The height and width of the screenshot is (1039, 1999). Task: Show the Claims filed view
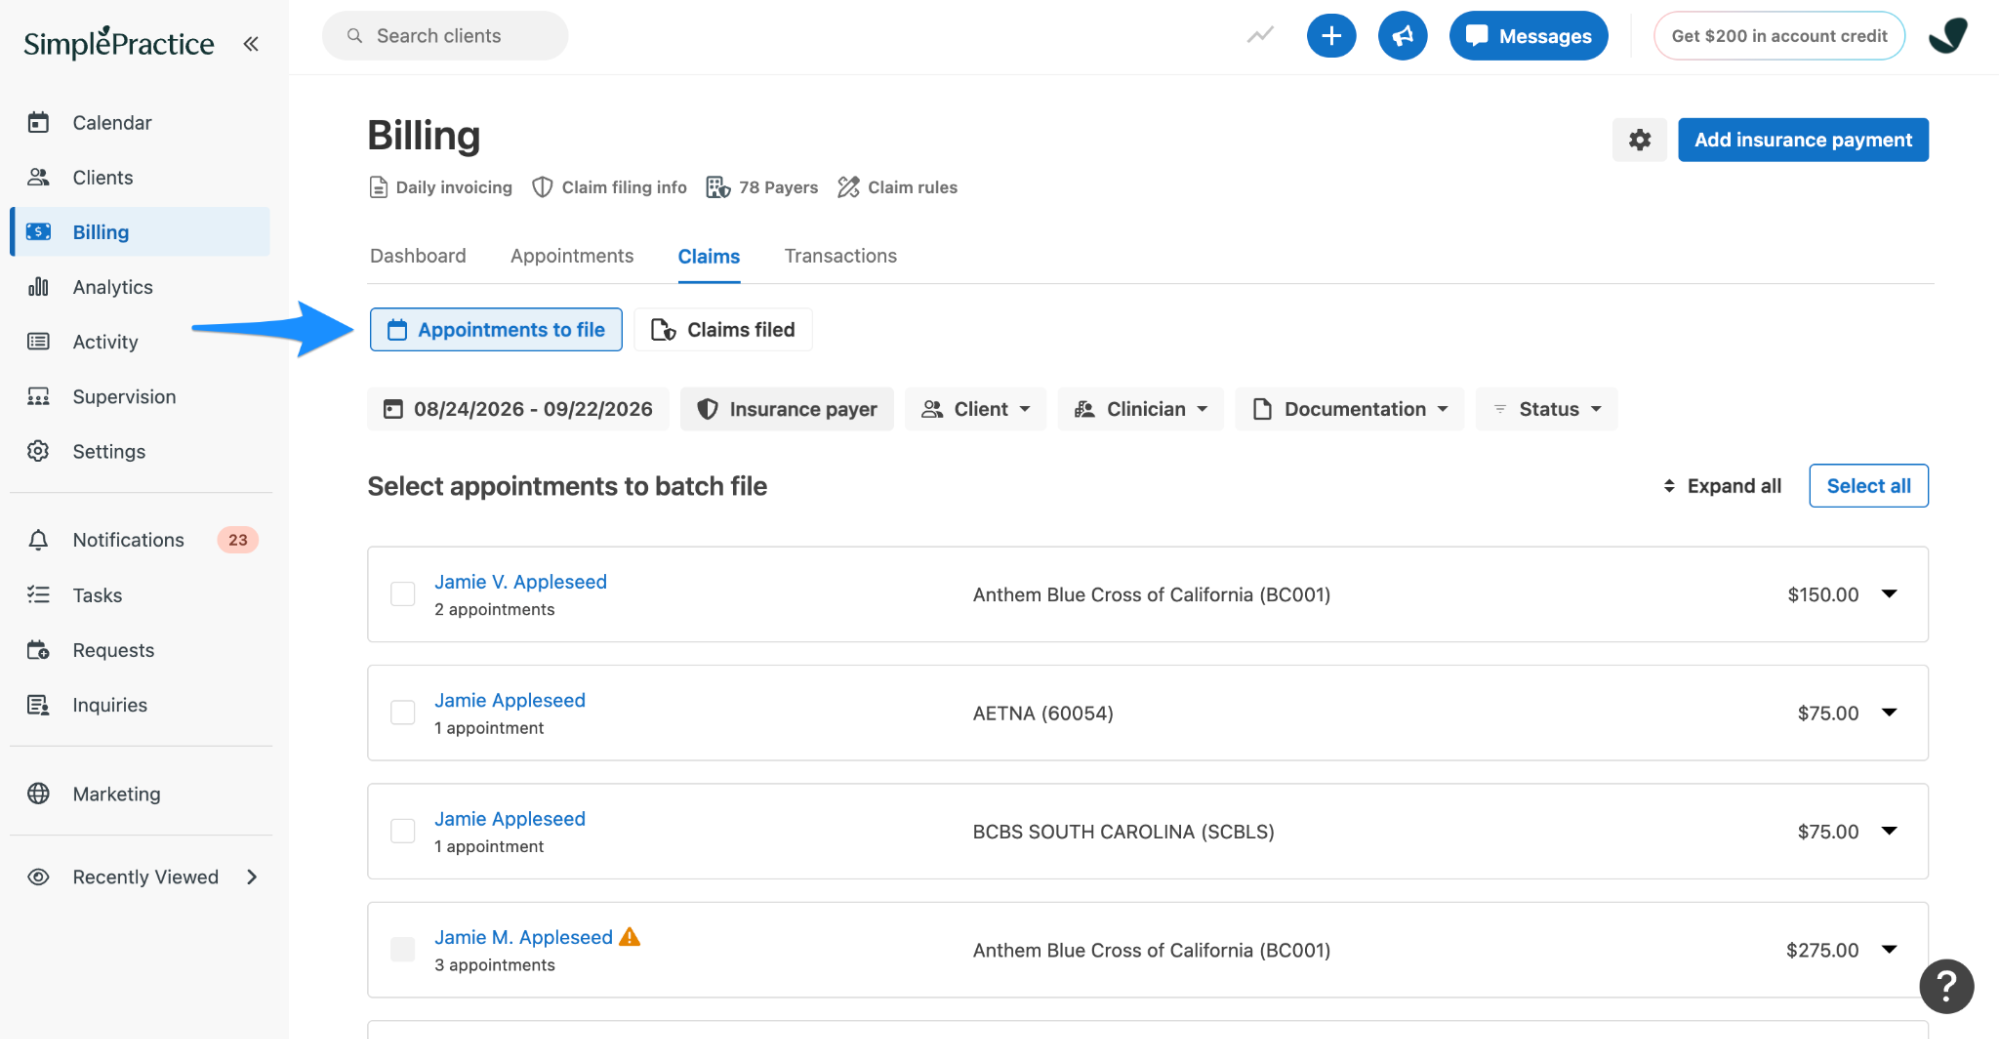pyautogui.click(x=723, y=330)
